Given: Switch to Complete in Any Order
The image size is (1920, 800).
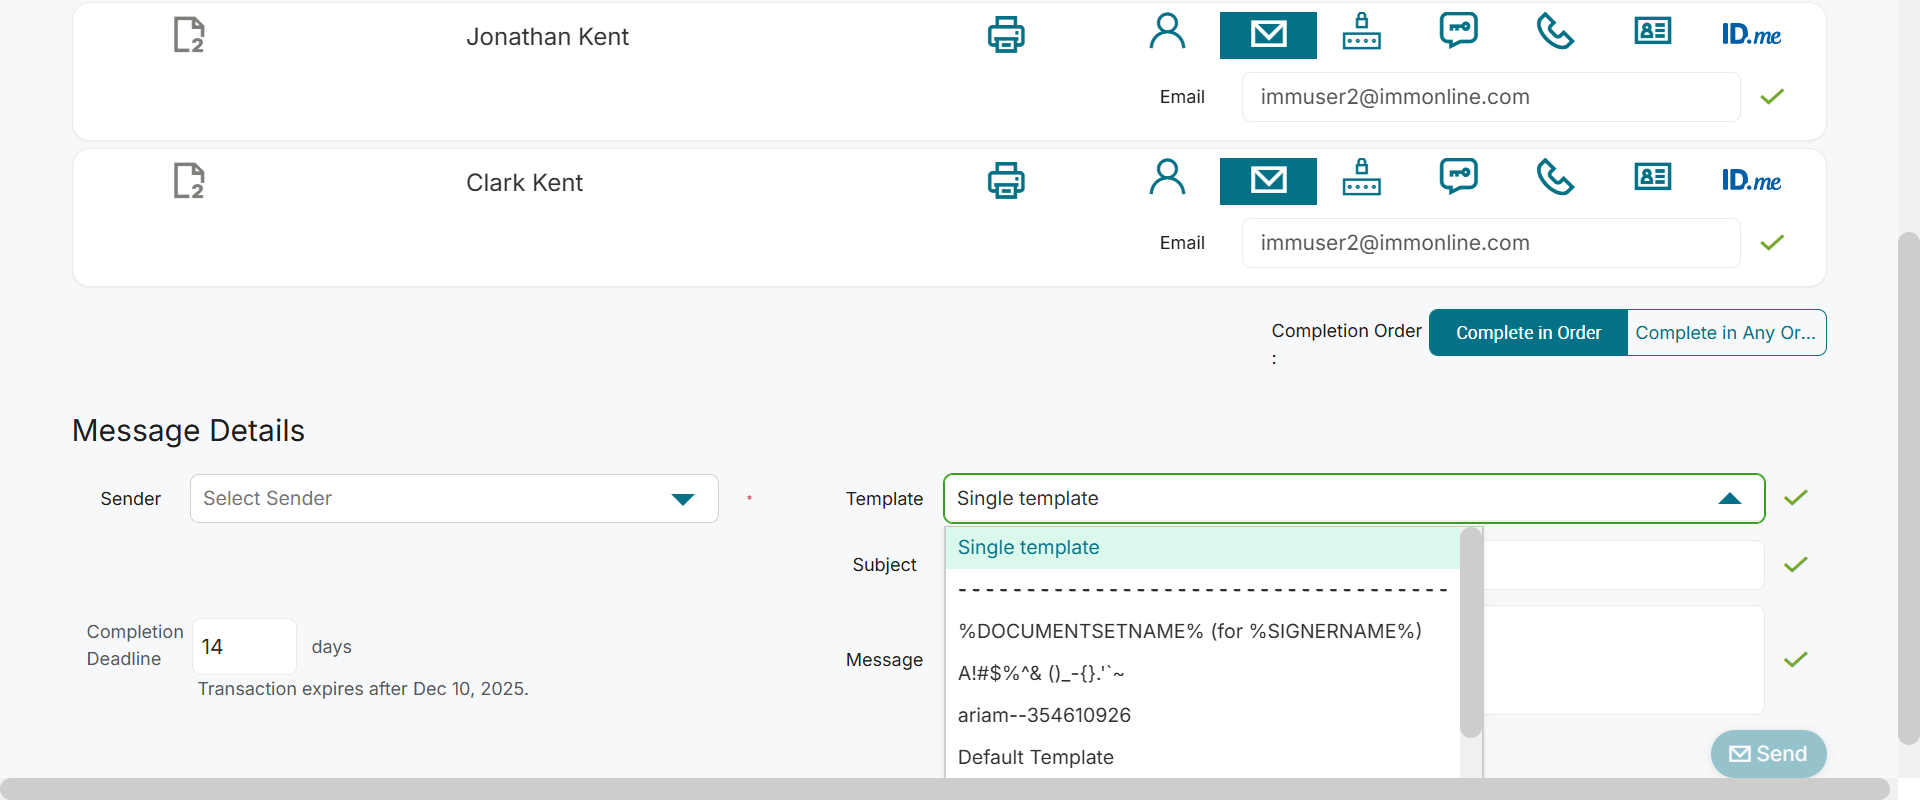Looking at the screenshot, I should [1725, 333].
